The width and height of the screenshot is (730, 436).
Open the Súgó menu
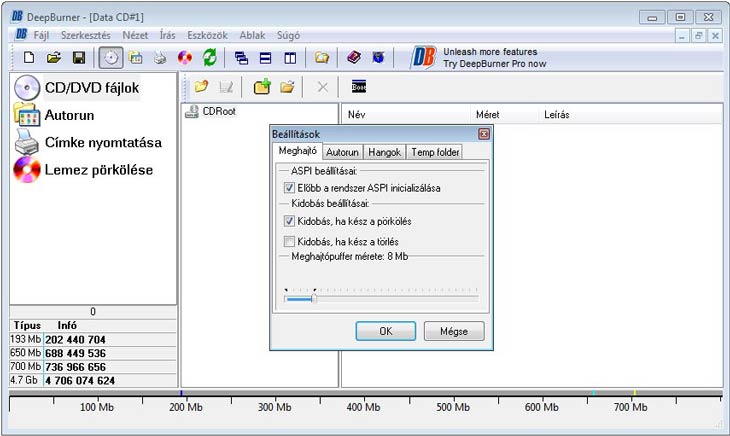point(288,35)
